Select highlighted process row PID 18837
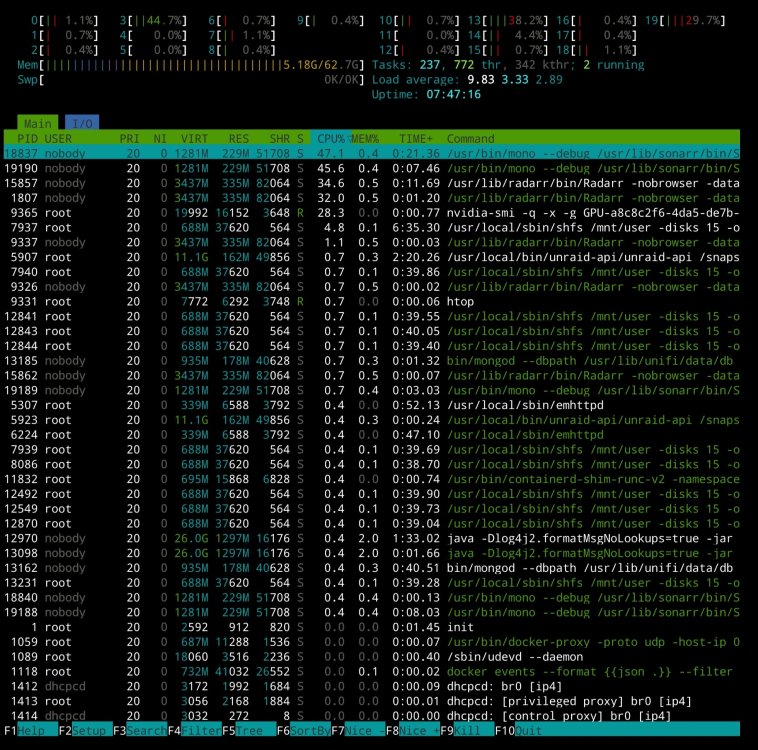758x750 pixels. tap(372, 153)
